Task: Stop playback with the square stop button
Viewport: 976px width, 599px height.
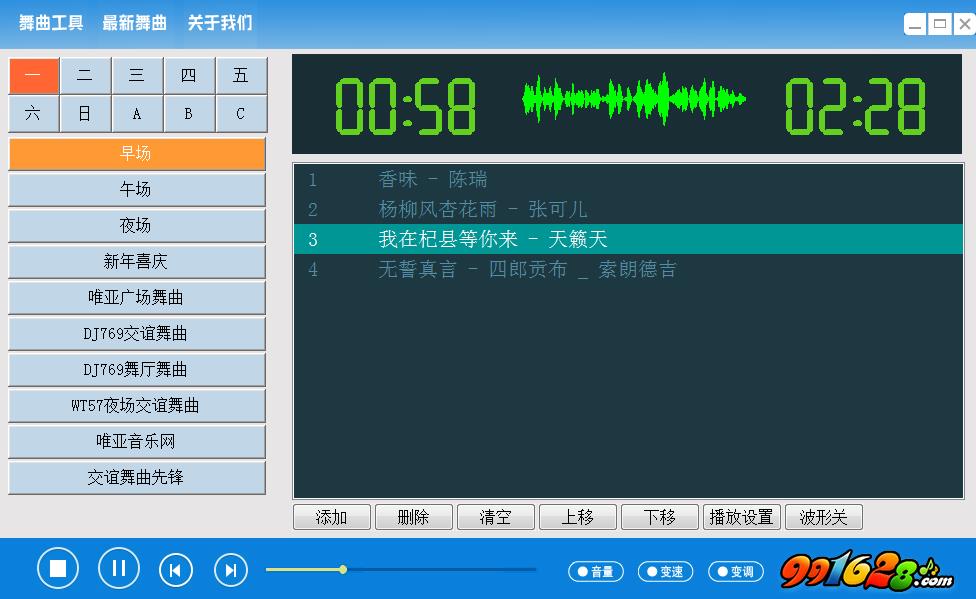Action: (58, 568)
